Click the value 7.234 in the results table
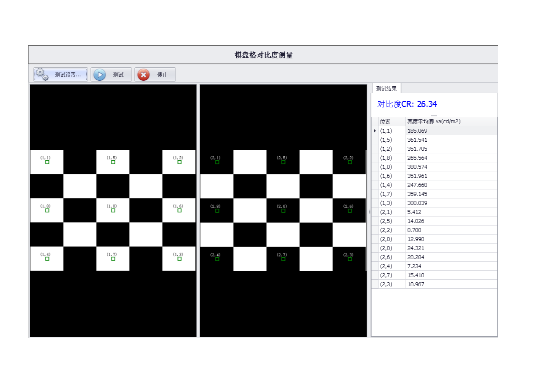 point(414,266)
